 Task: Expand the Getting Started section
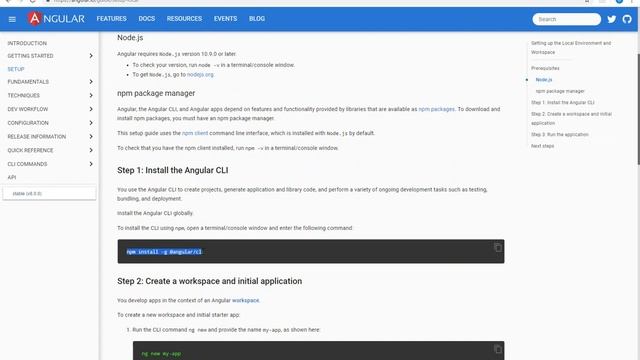50,56
